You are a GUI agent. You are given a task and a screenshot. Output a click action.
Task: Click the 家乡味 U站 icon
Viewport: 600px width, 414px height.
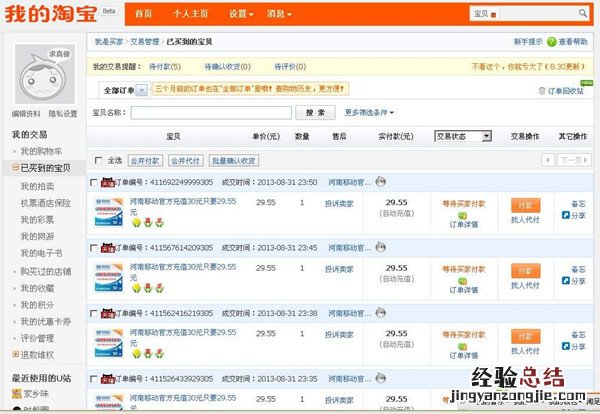[x=17, y=393]
